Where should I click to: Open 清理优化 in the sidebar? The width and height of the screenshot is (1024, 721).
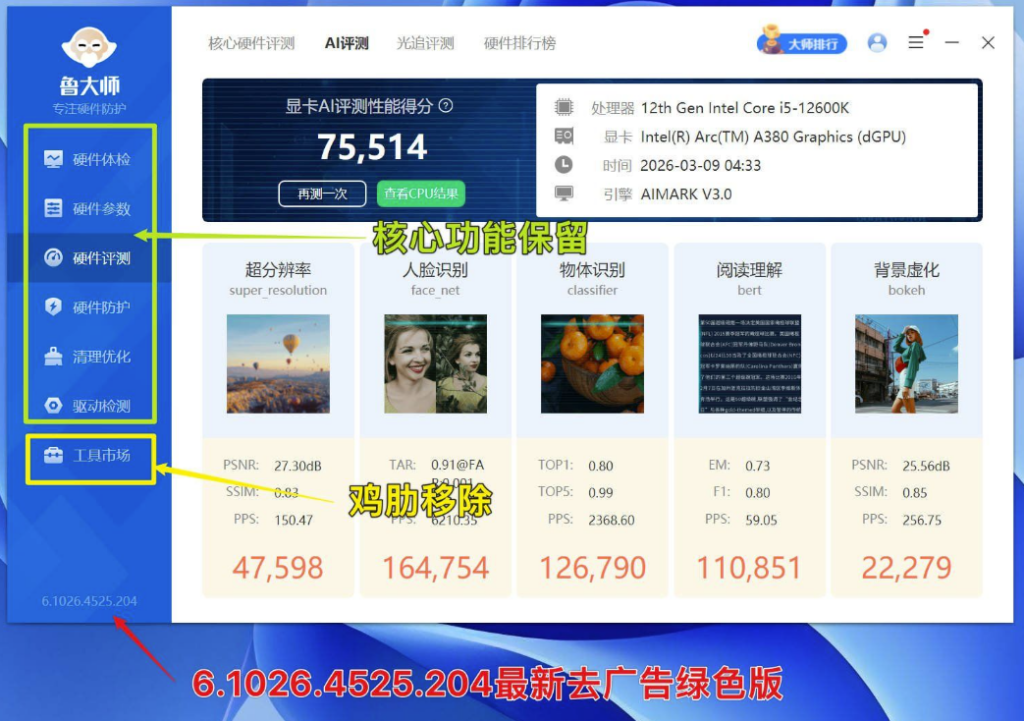88,357
